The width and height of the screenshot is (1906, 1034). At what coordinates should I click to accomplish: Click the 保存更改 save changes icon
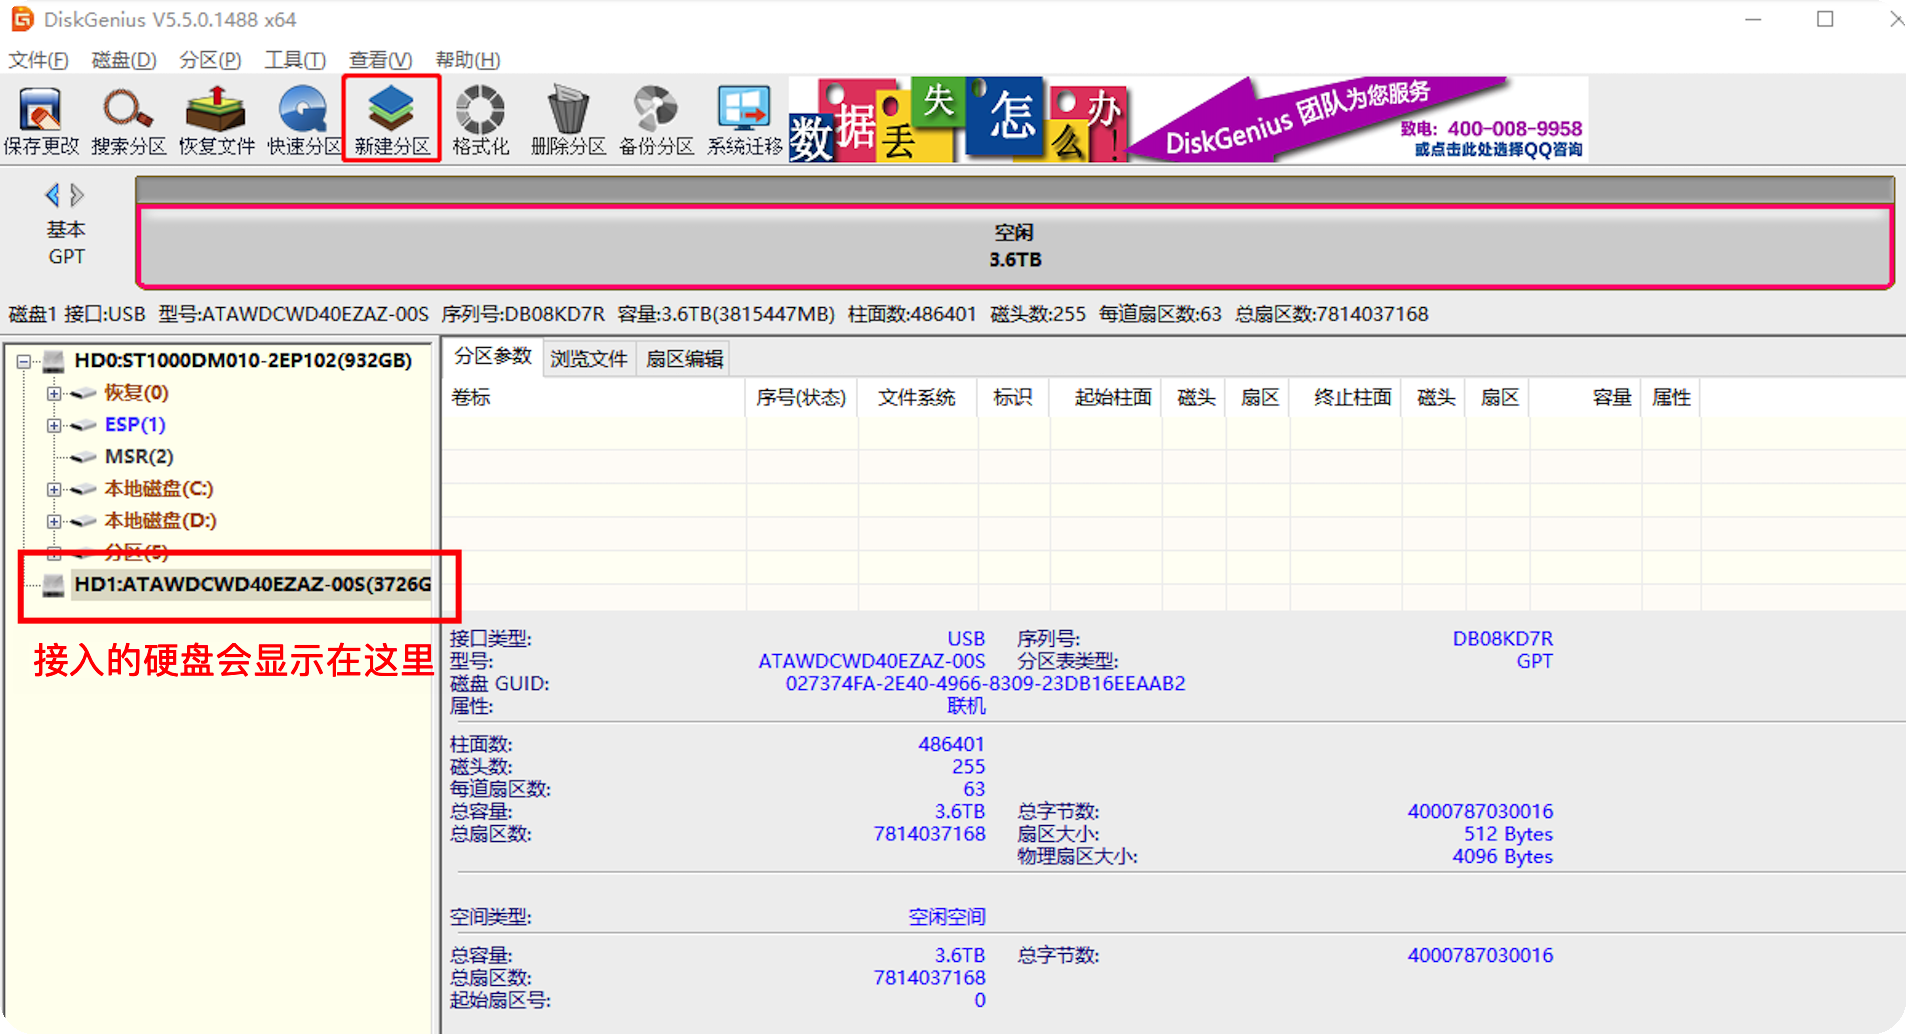[41, 120]
